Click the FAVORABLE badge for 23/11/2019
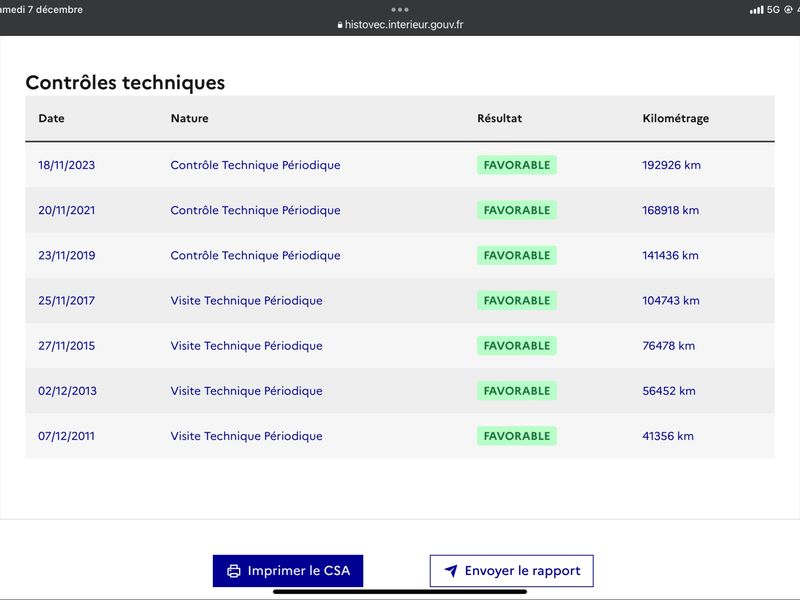800x600 pixels. 517,256
